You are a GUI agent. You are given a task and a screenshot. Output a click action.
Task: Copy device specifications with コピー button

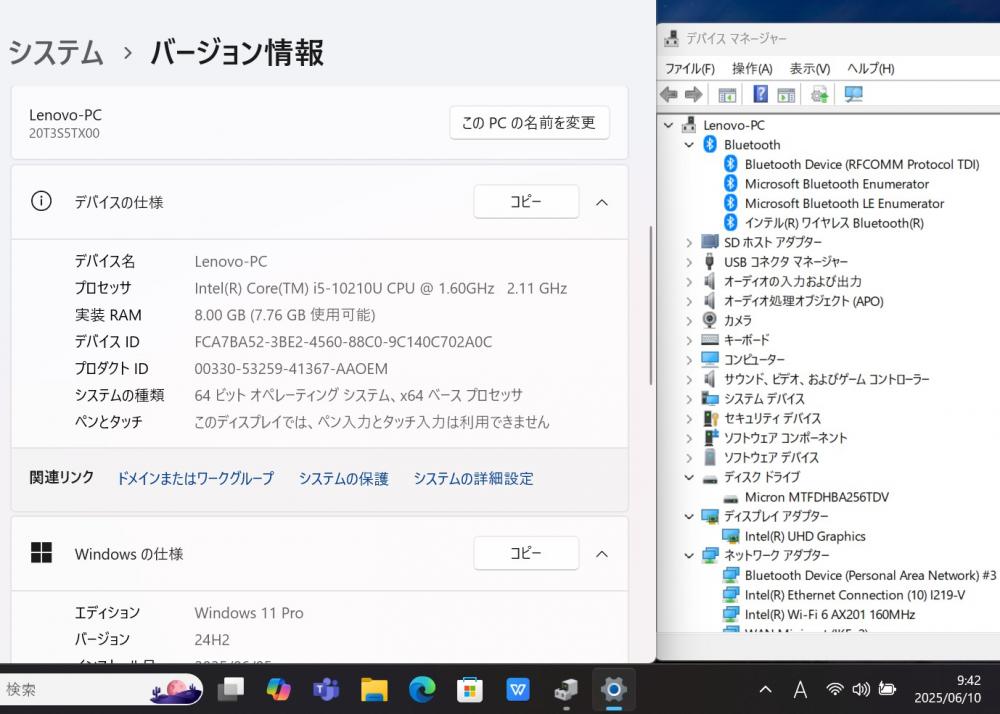point(526,201)
